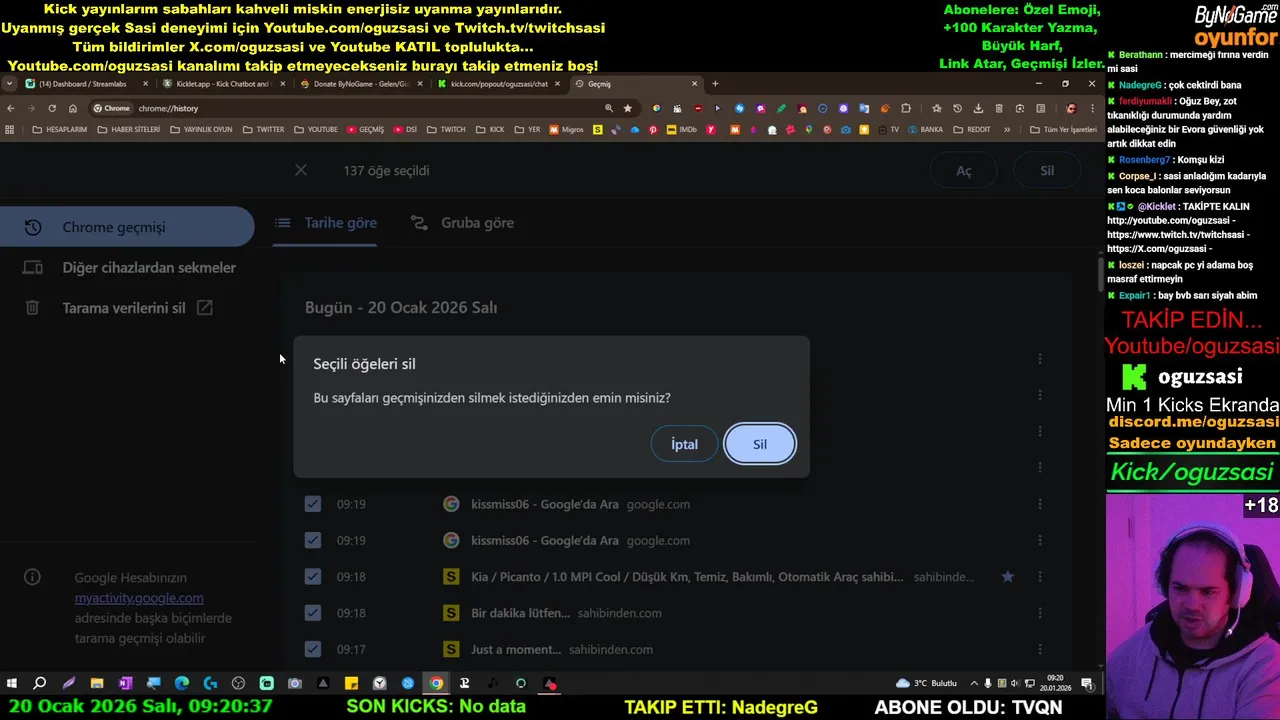Confirm deletion with the Sil button in dialog
Image resolution: width=1280 pixels, height=720 pixels.
click(760, 444)
